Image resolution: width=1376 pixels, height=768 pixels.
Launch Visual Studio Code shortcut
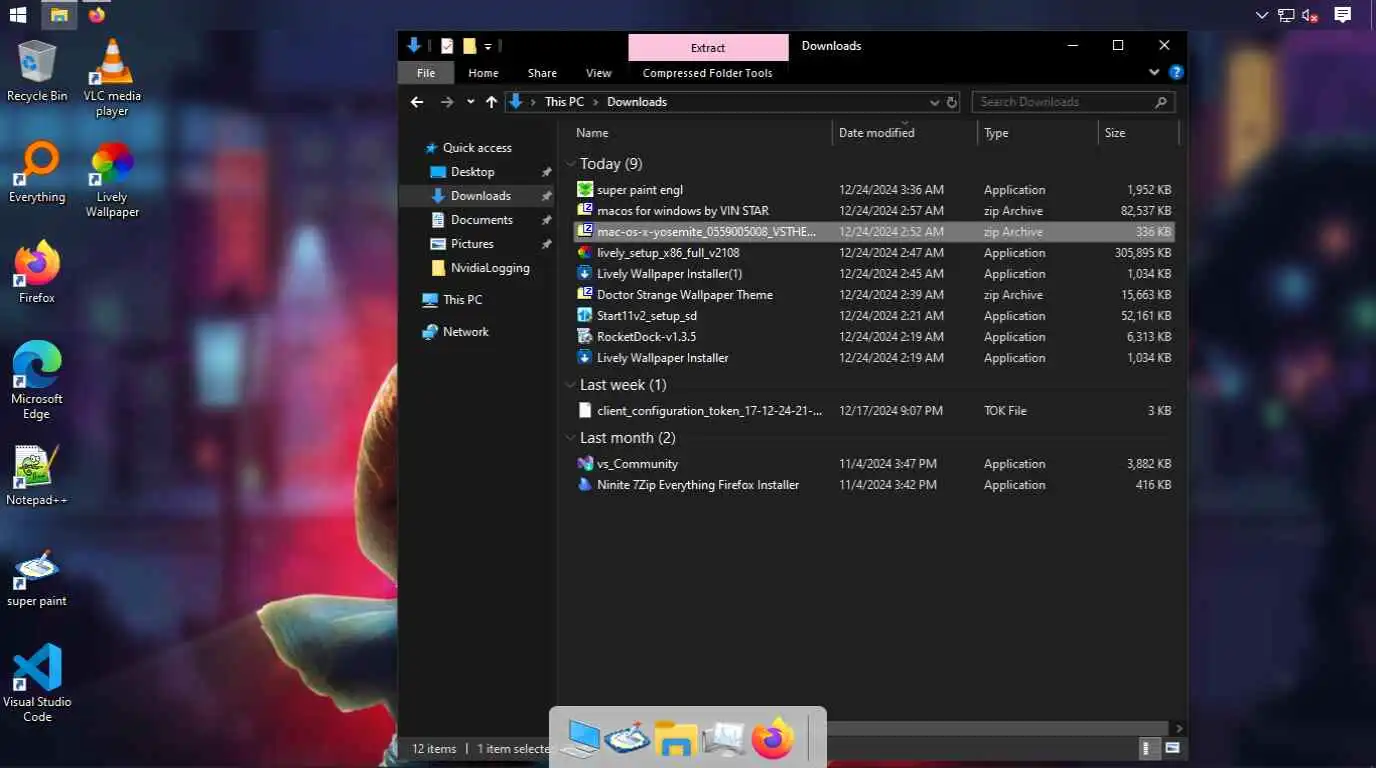pyautogui.click(x=37, y=683)
